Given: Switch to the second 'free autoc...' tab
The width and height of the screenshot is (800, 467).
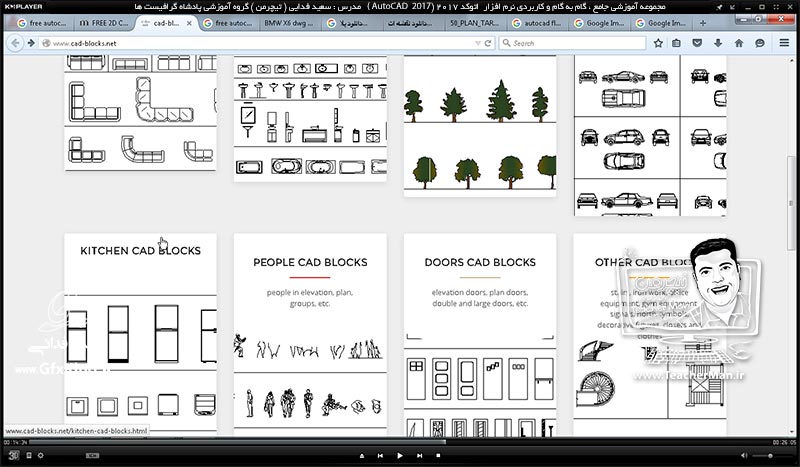Looking at the screenshot, I should pos(228,23).
